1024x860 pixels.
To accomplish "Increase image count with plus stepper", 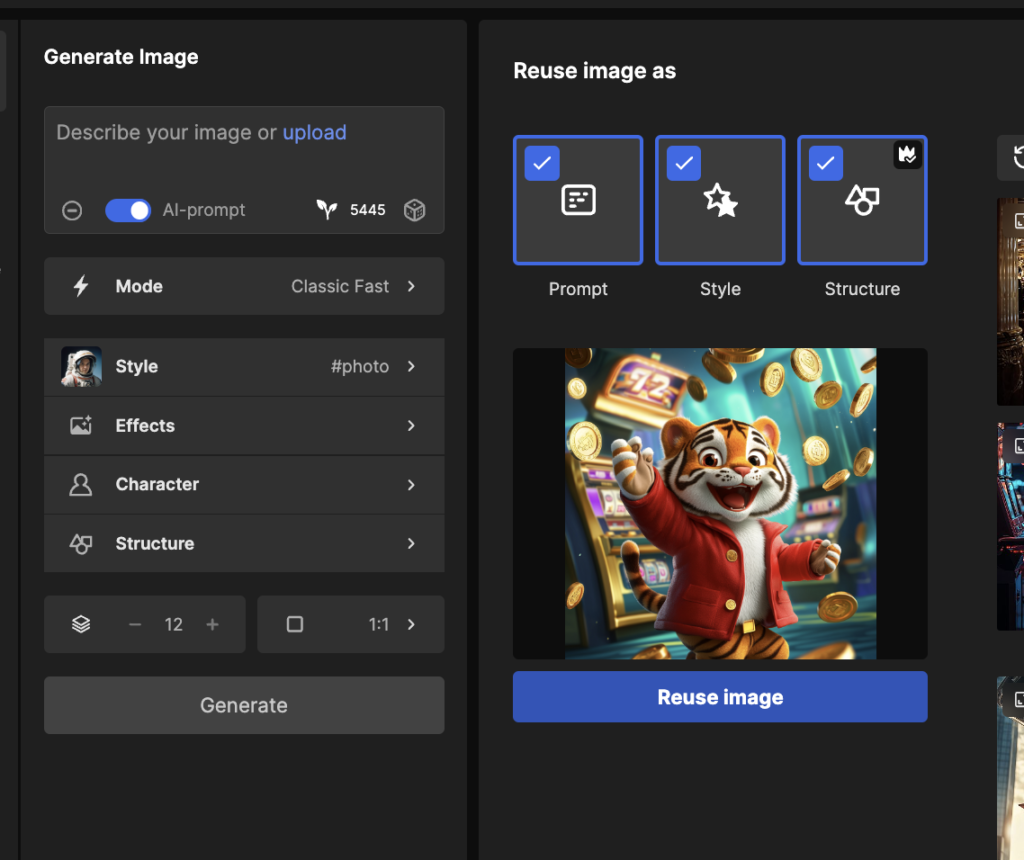I will click(212, 624).
